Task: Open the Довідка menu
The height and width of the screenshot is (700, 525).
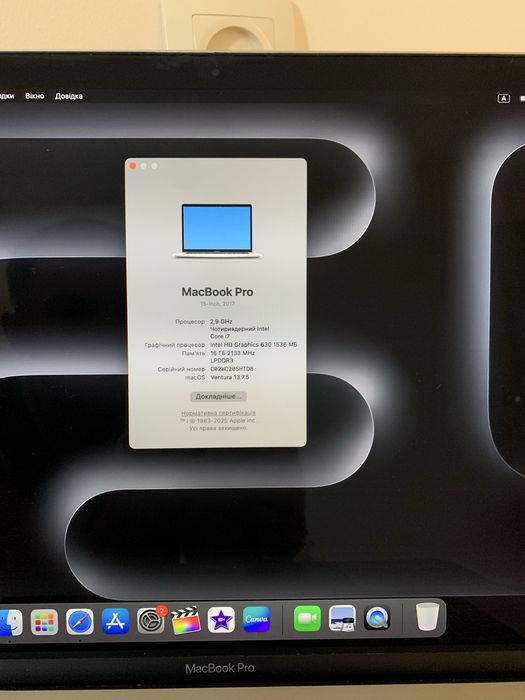Action: tap(69, 96)
